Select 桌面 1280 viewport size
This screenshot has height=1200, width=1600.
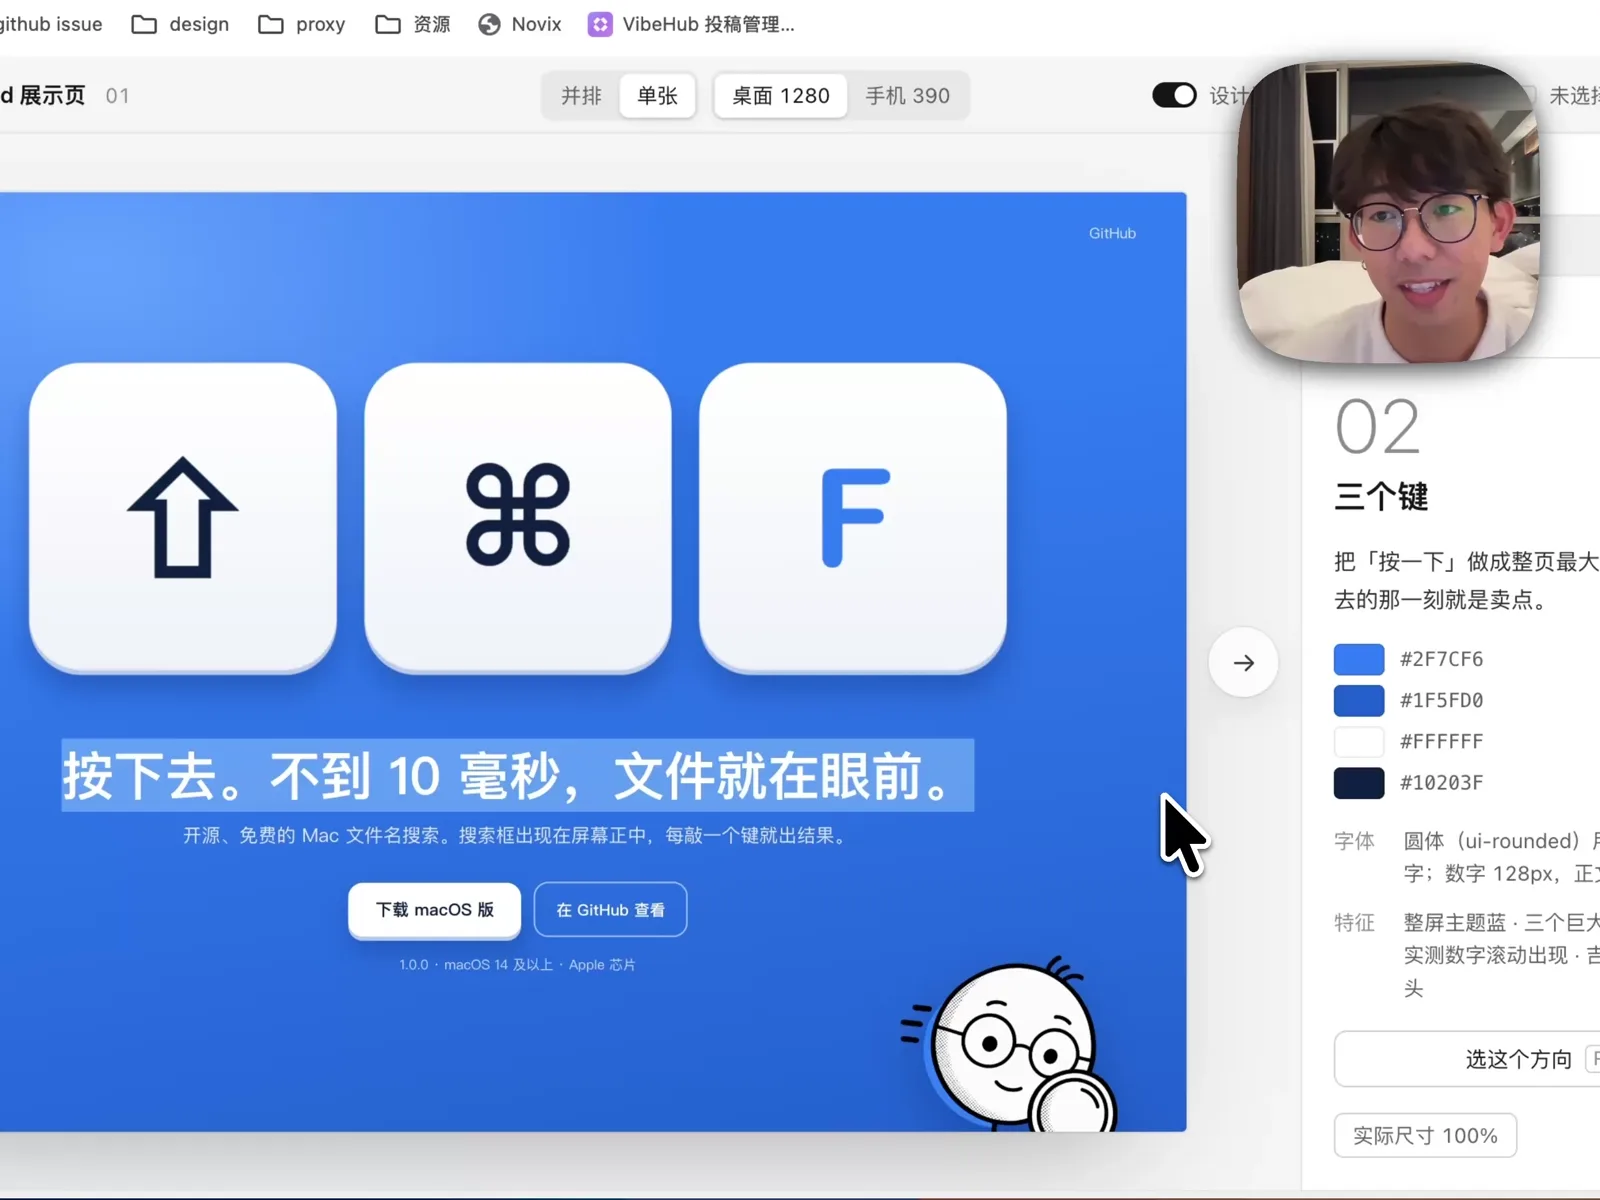point(781,96)
